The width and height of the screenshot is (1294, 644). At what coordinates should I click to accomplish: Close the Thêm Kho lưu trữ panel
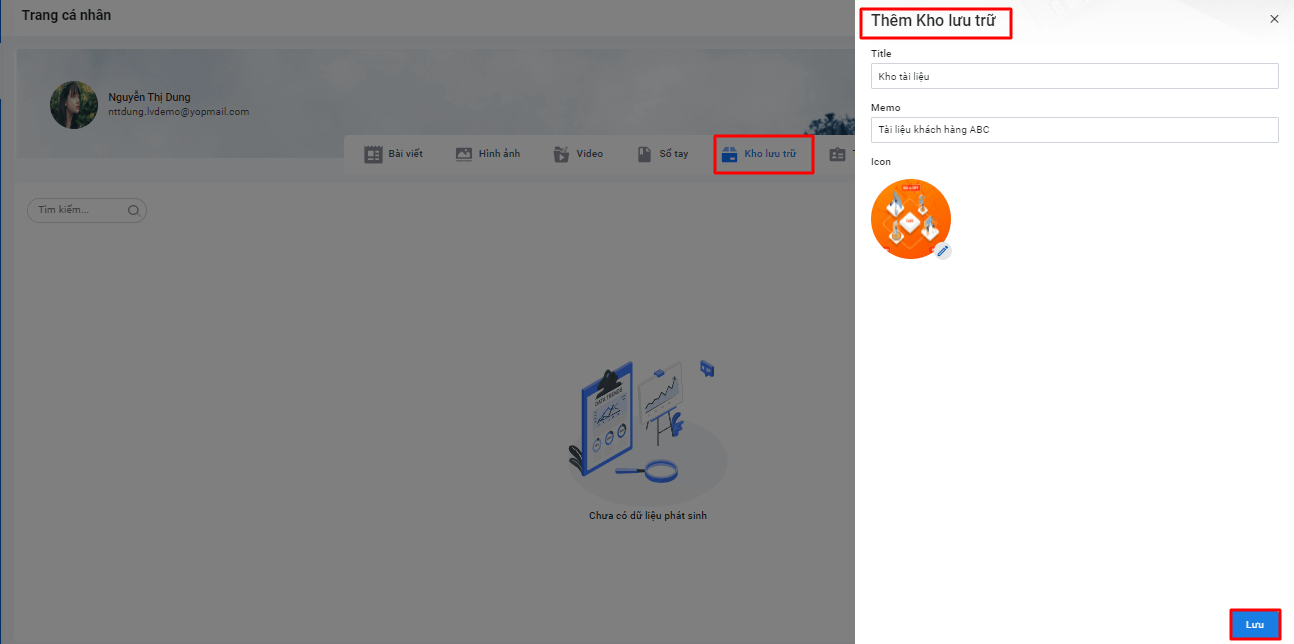point(1273,19)
